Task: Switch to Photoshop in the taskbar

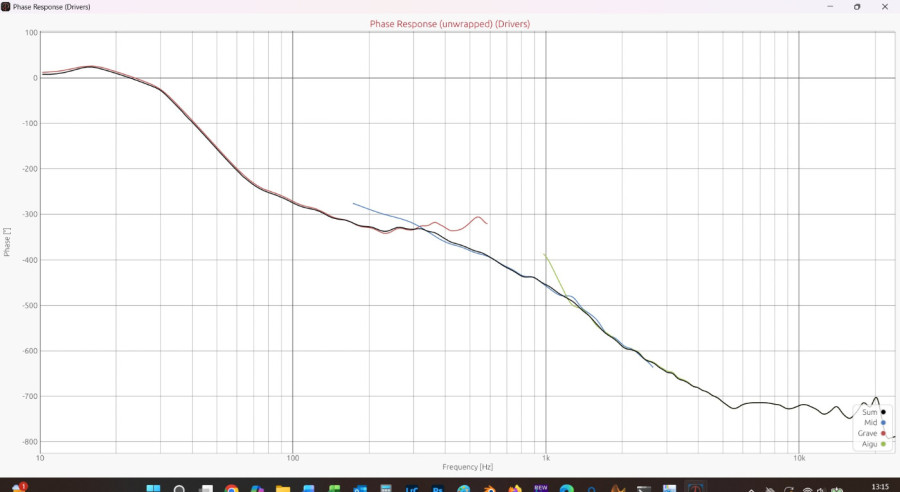Action: click(x=438, y=487)
